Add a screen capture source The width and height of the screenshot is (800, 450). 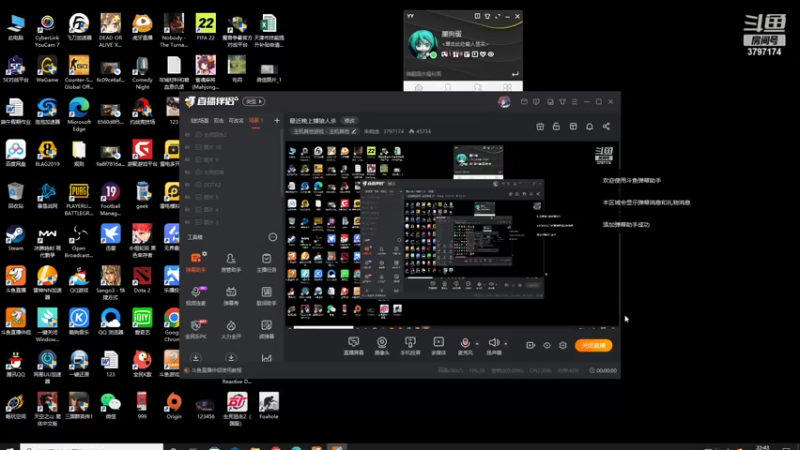click(353, 345)
